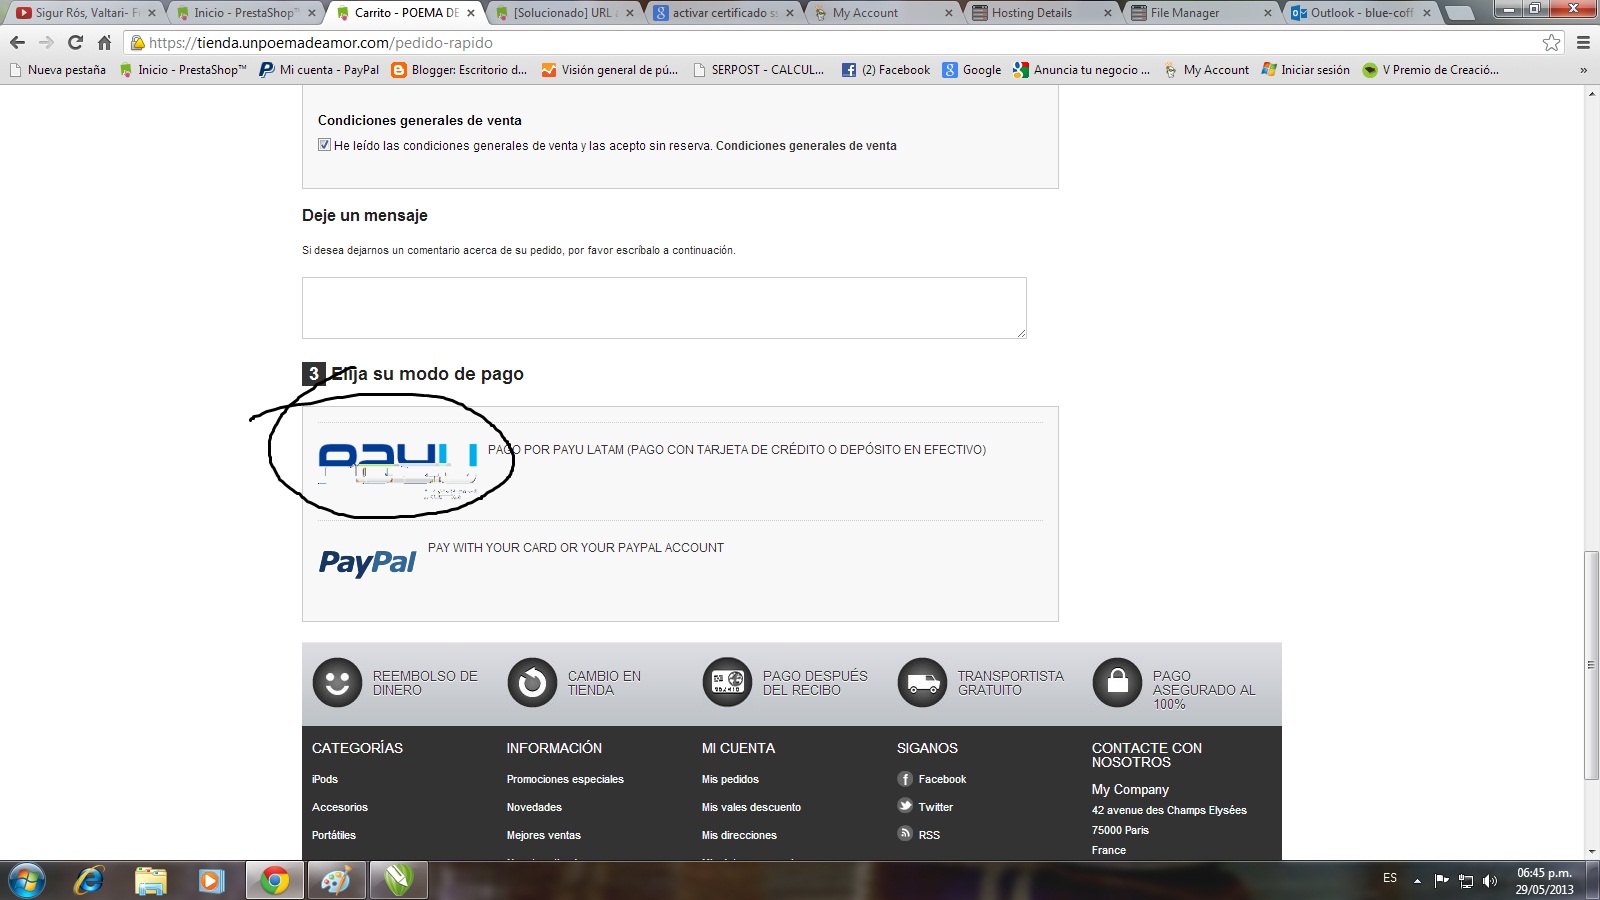Open the Twitter bird icon in Síganos
Image resolution: width=1600 pixels, height=900 pixels.
click(905, 806)
